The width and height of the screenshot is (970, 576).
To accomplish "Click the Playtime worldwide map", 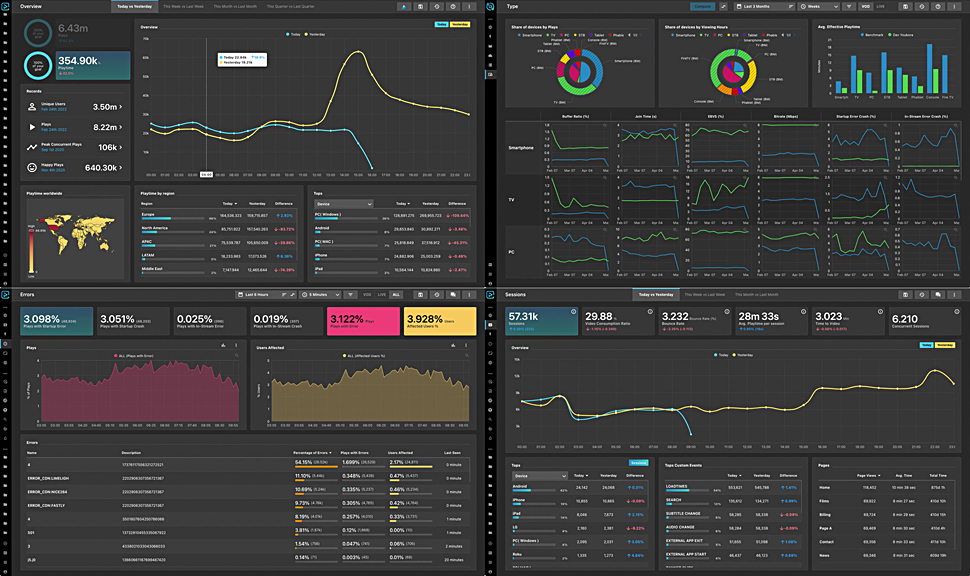I will point(75,235).
